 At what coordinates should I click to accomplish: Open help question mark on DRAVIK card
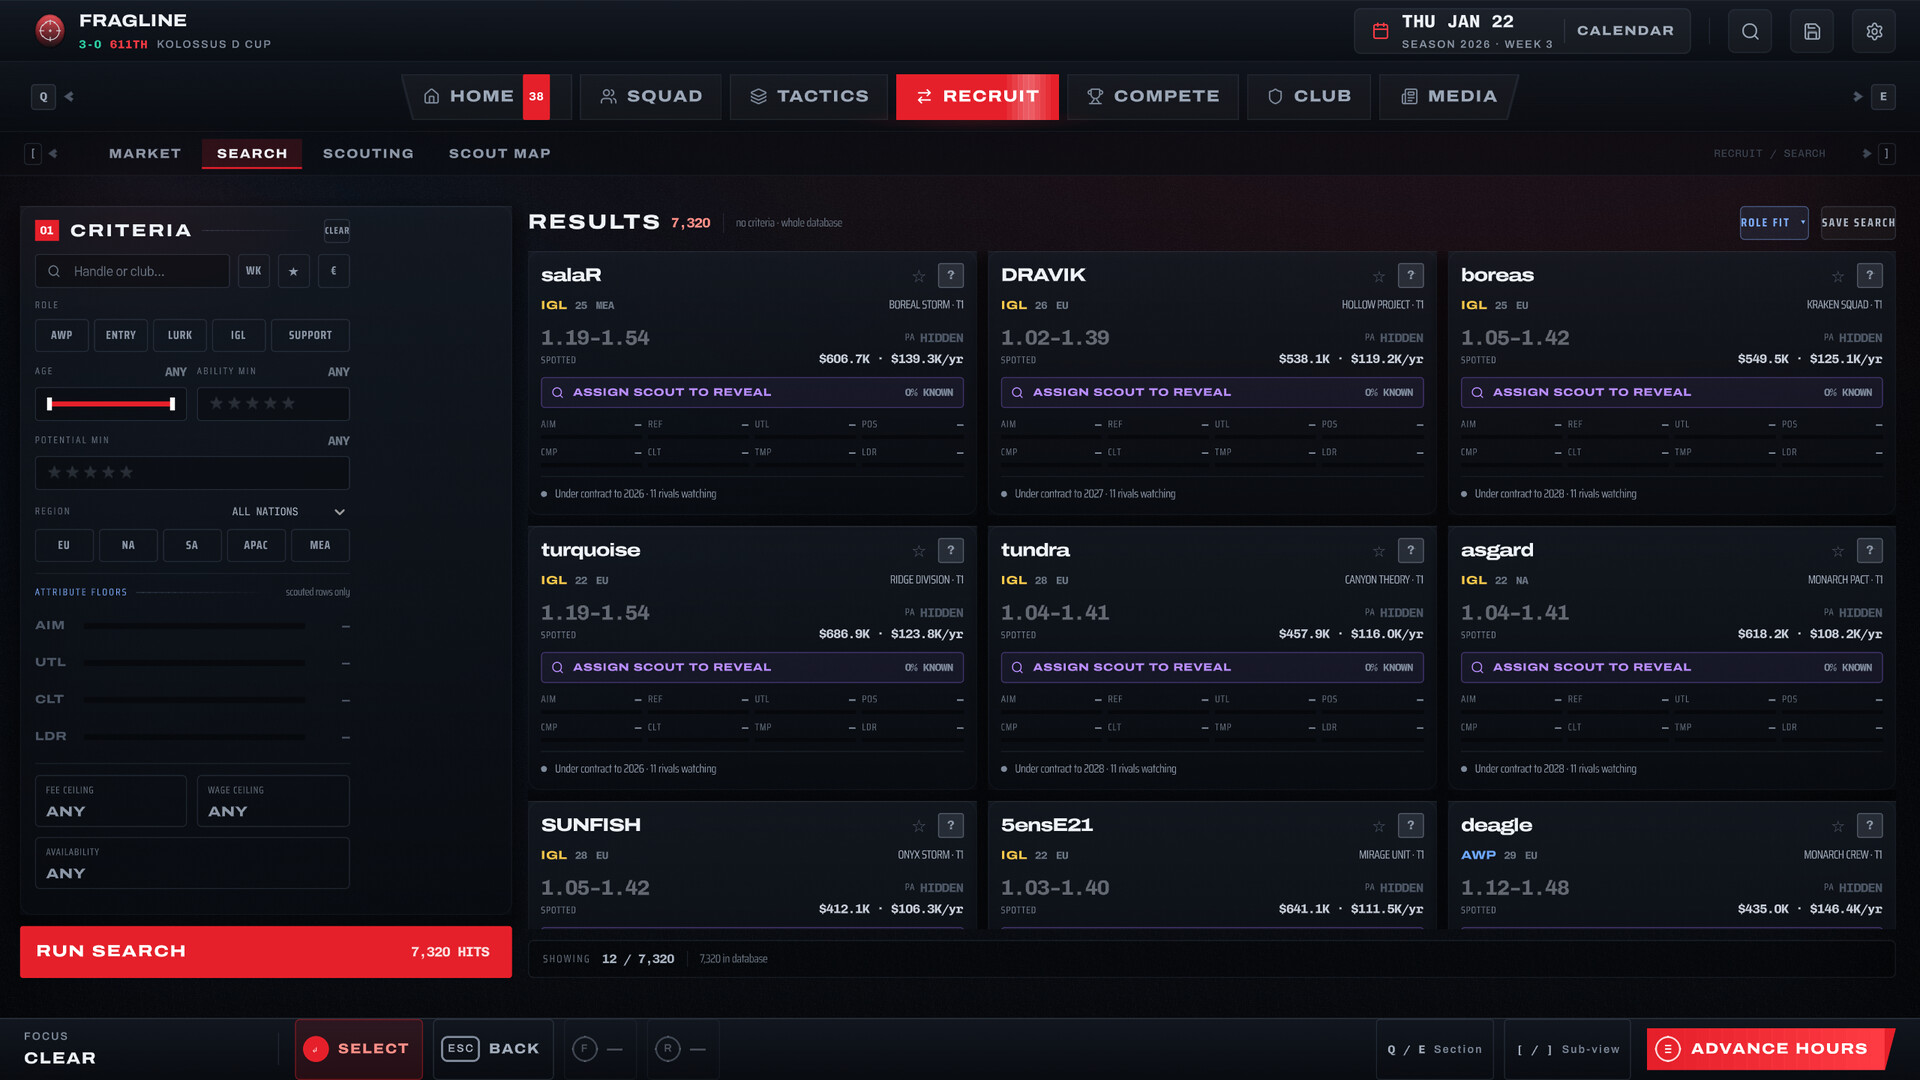point(1410,275)
